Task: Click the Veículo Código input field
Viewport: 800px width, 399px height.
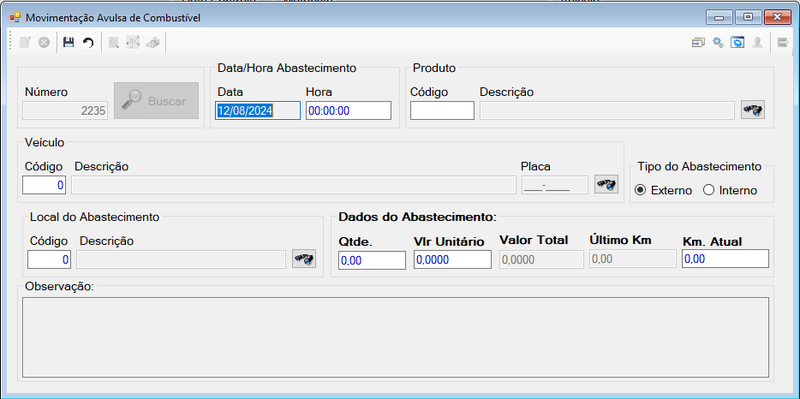Action: coord(44,185)
